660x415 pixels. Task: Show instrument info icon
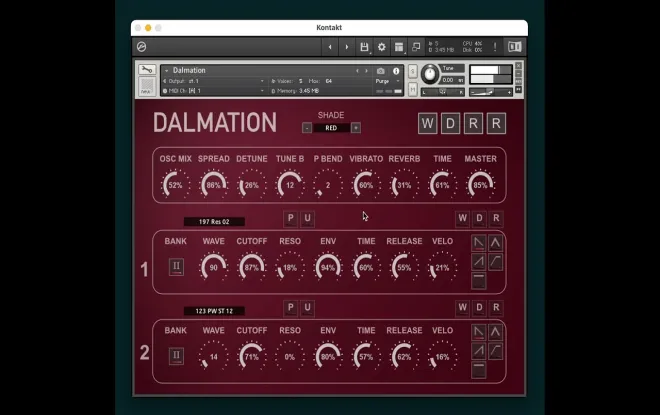click(396, 71)
